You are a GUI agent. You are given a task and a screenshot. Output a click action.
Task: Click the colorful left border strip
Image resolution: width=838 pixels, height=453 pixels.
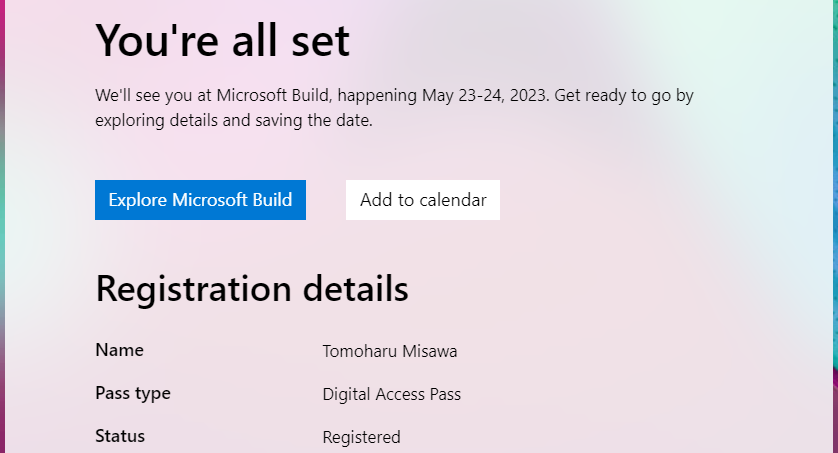click(3, 226)
